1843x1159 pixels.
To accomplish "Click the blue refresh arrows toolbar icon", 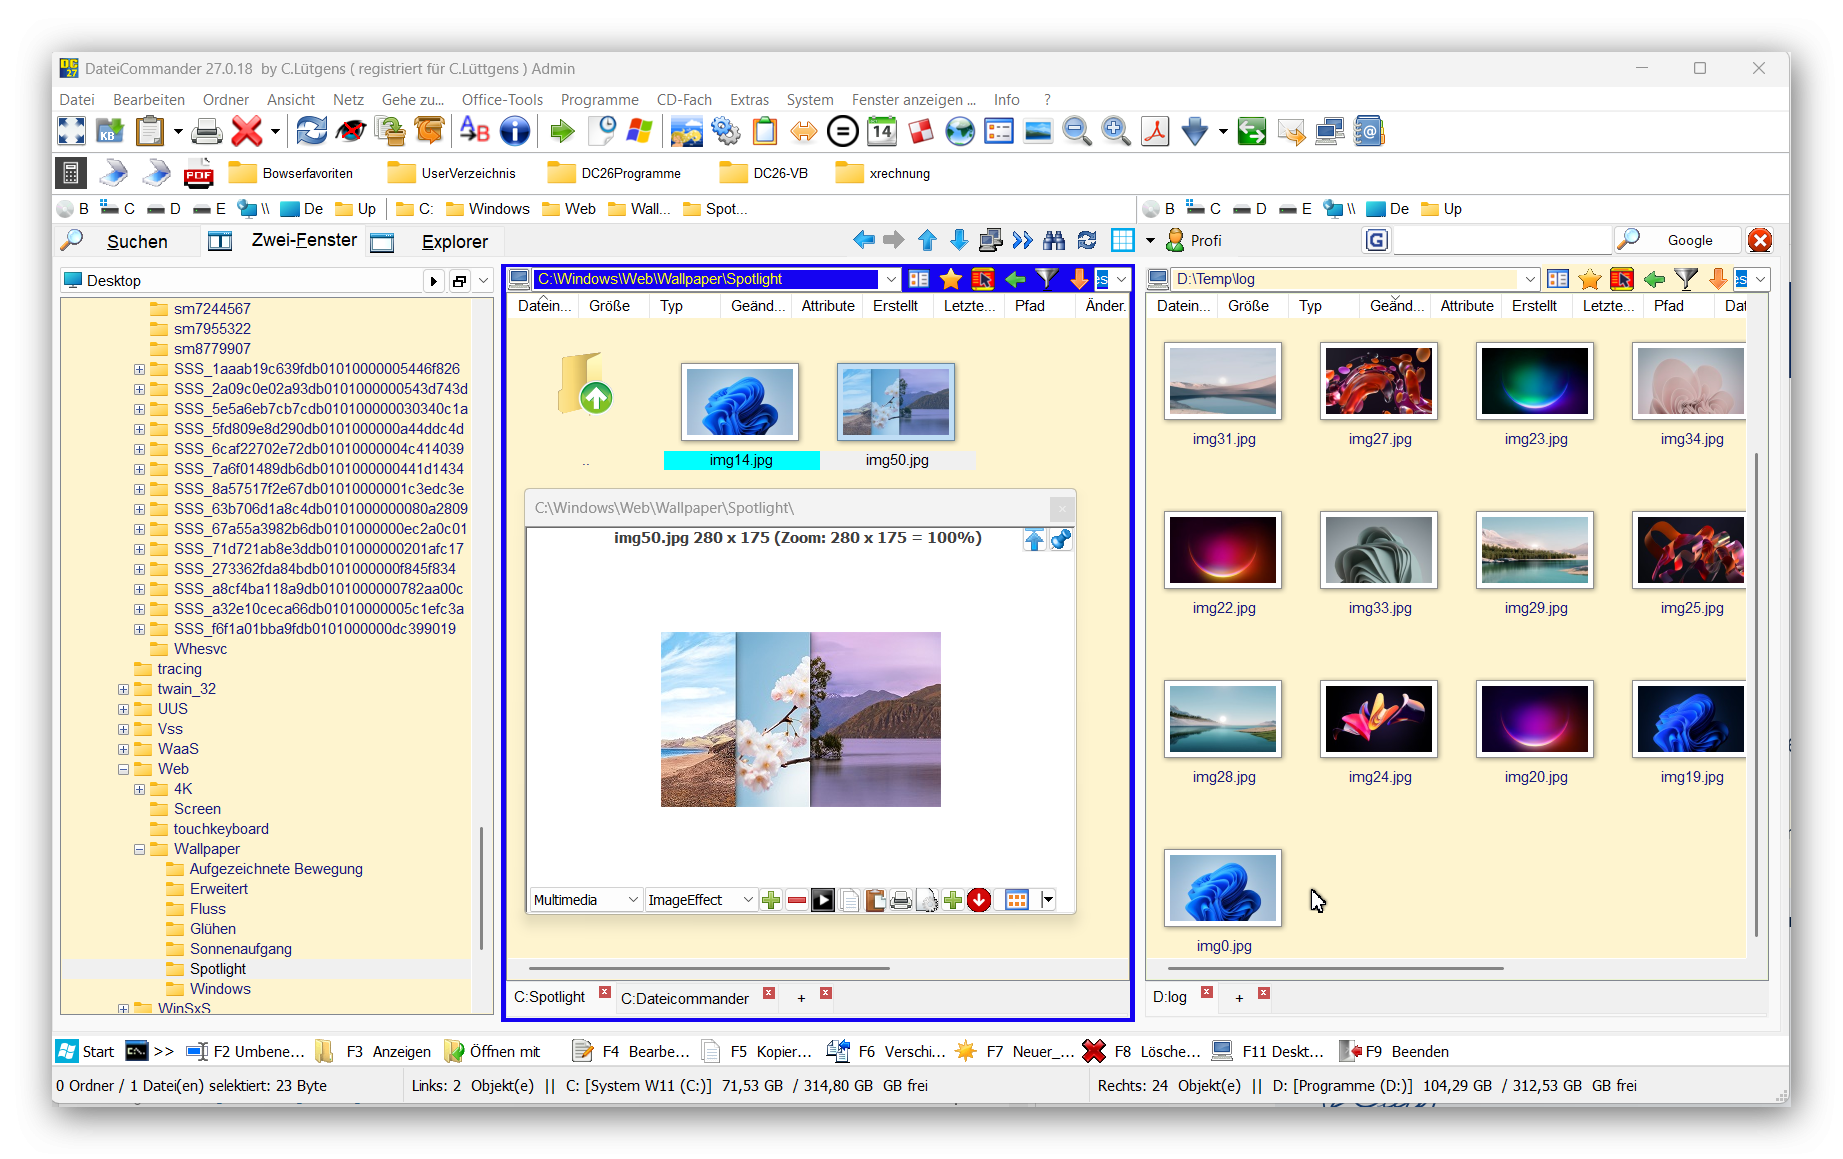I will (x=311, y=131).
